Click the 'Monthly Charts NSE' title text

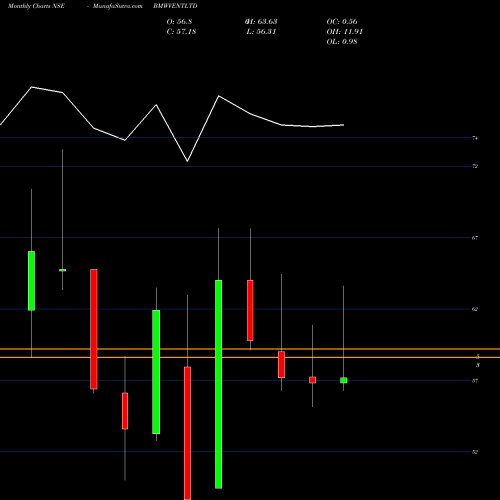pos(36,6)
